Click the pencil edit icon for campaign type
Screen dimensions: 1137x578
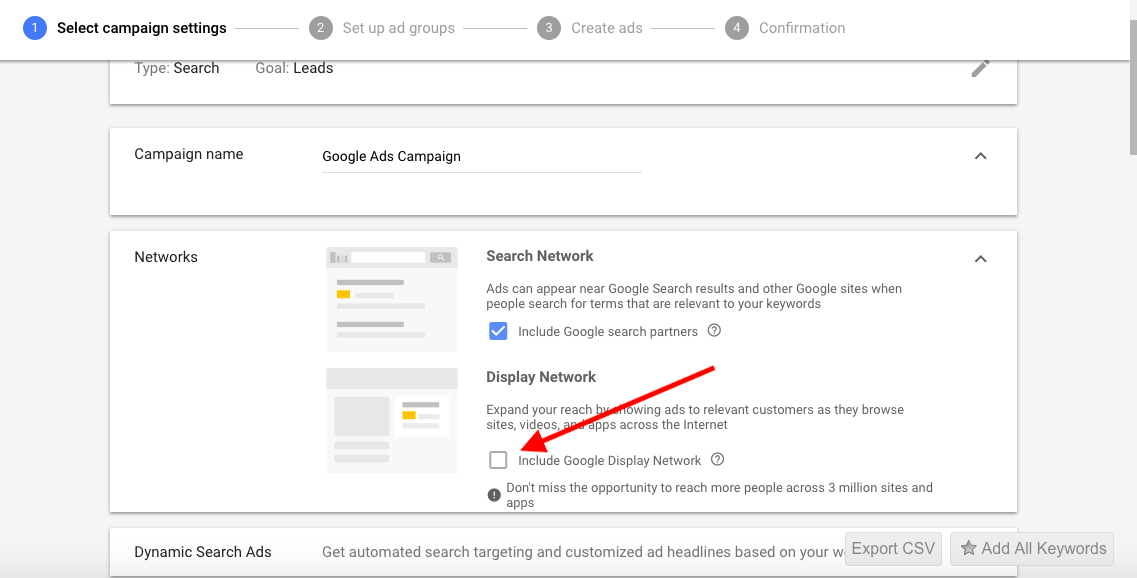[x=980, y=69]
